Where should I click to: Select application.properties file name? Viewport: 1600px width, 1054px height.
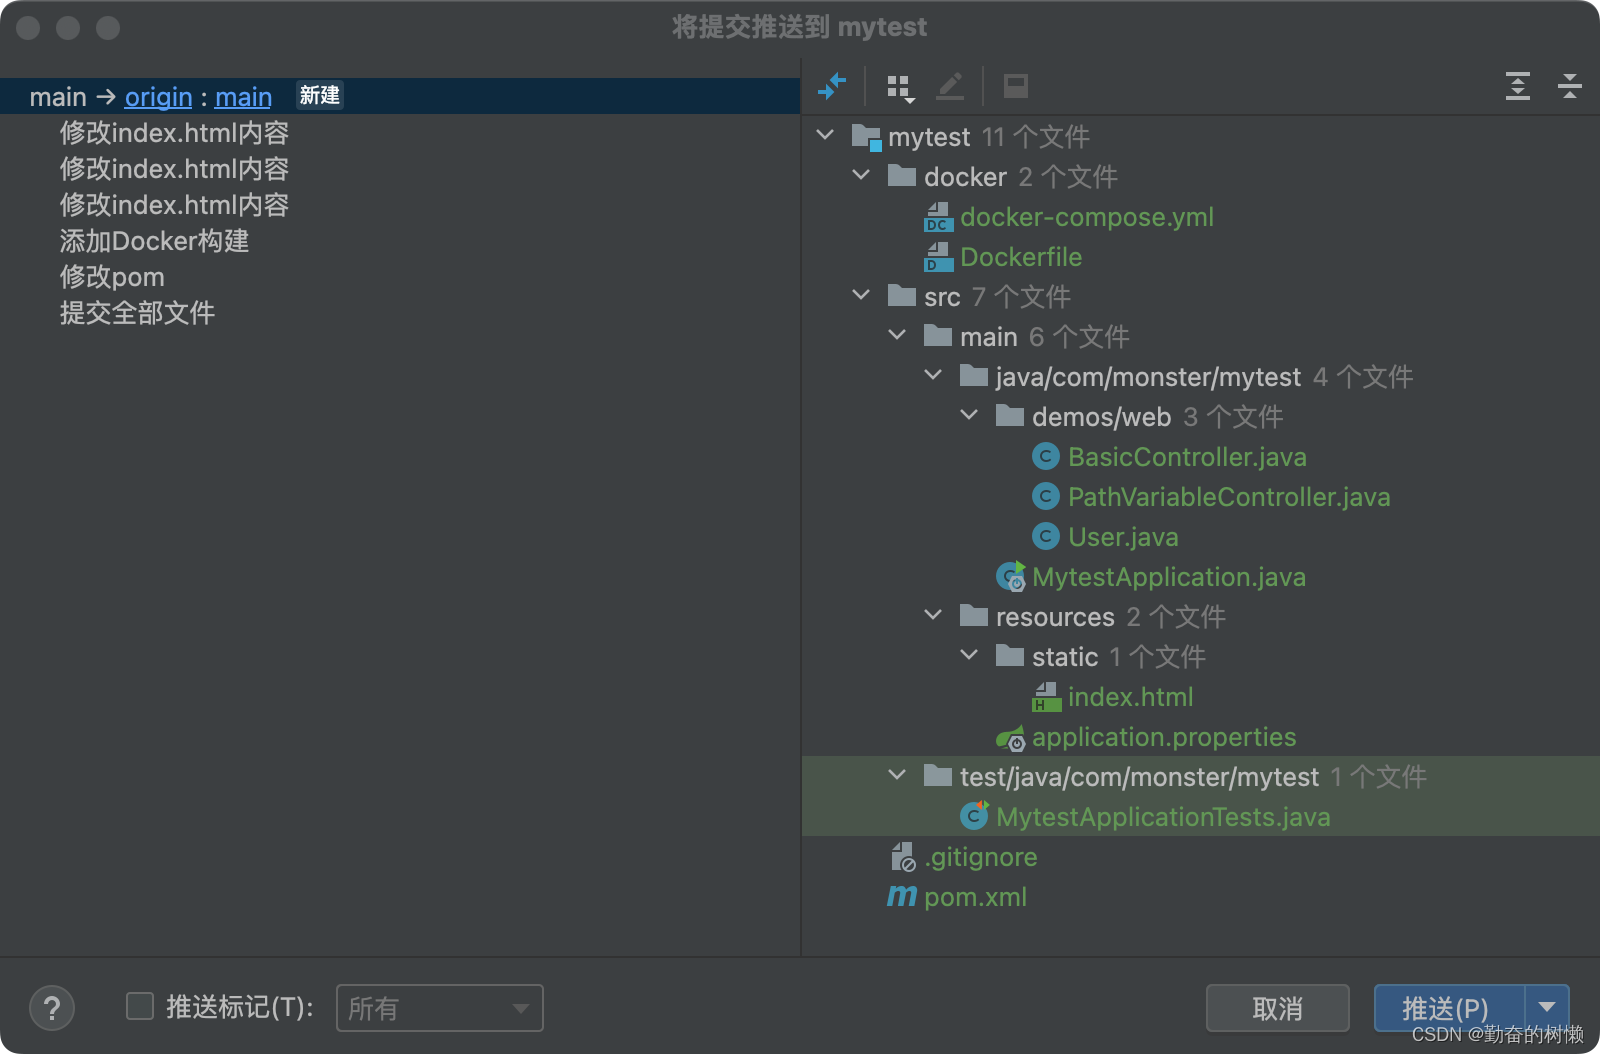(1164, 737)
